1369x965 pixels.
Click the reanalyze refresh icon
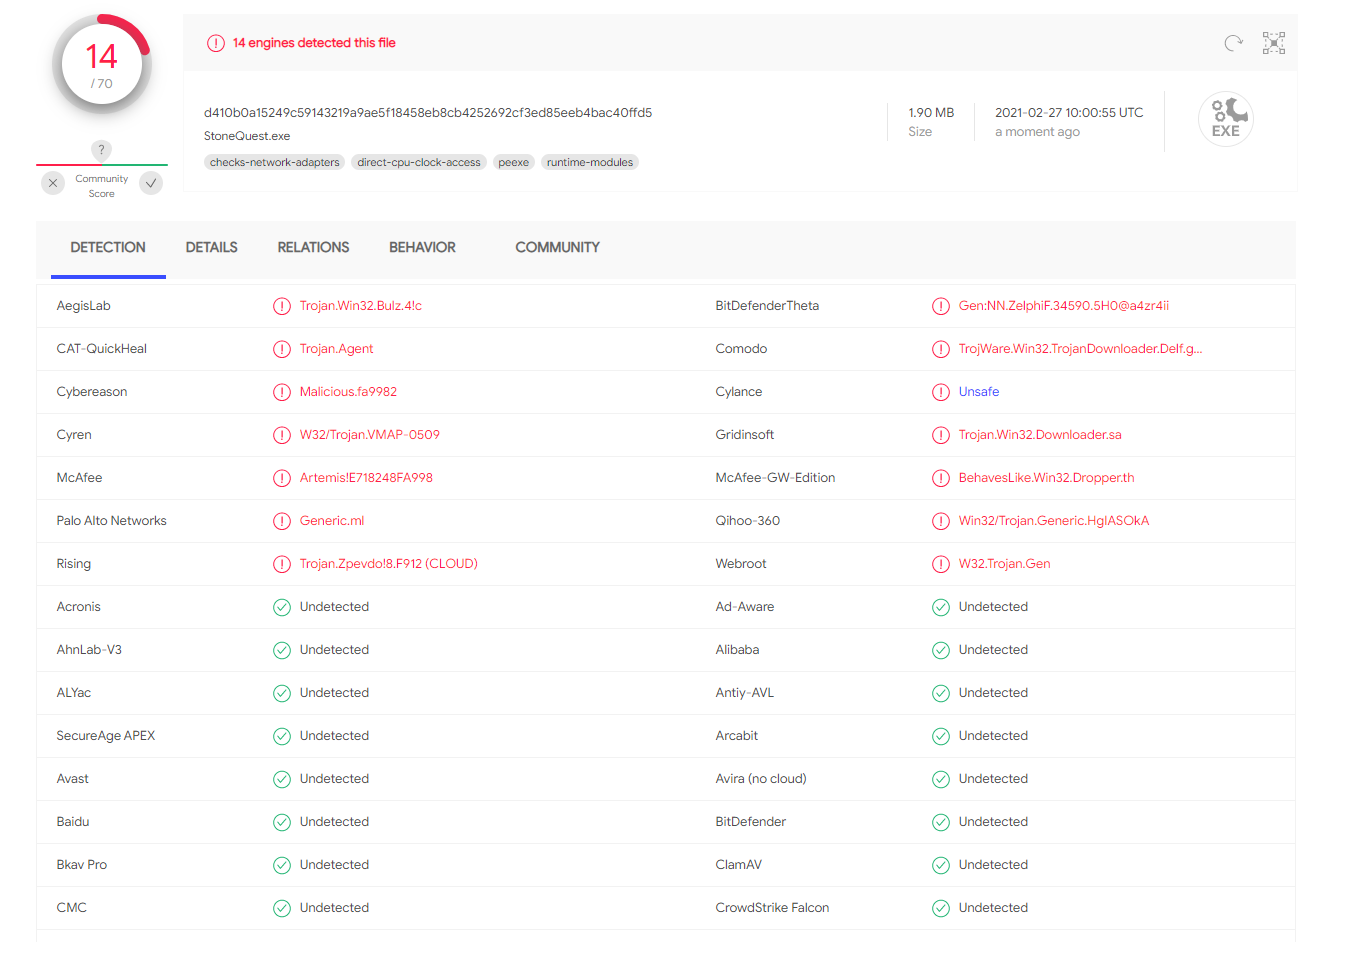(x=1233, y=43)
